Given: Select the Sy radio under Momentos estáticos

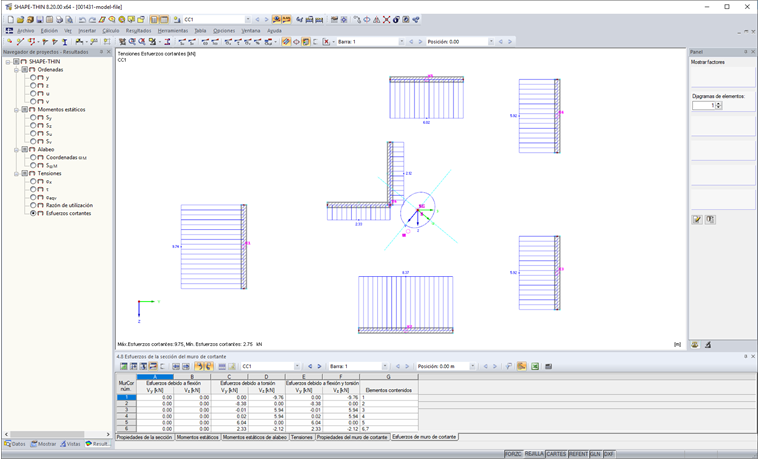Looking at the screenshot, I should [33, 117].
